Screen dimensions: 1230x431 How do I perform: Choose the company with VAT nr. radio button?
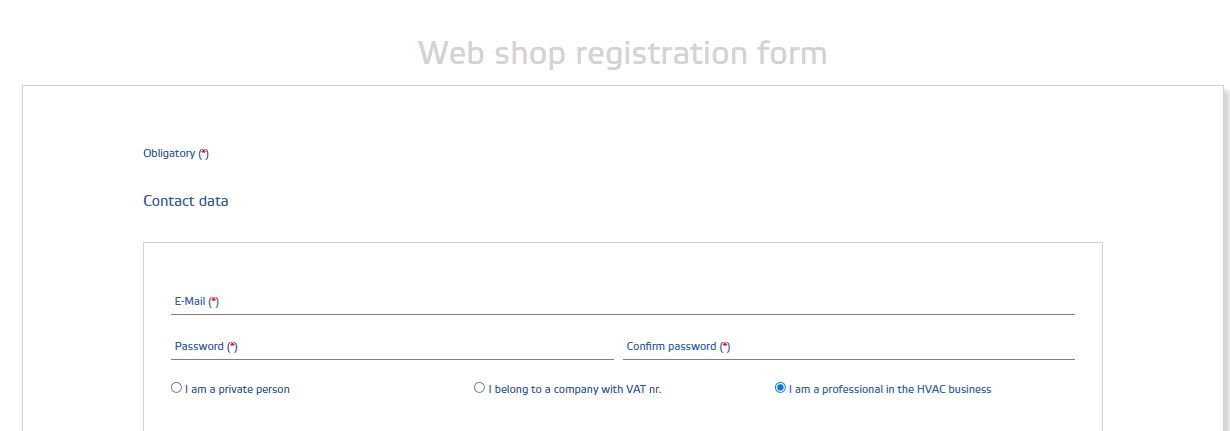(479, 388)
